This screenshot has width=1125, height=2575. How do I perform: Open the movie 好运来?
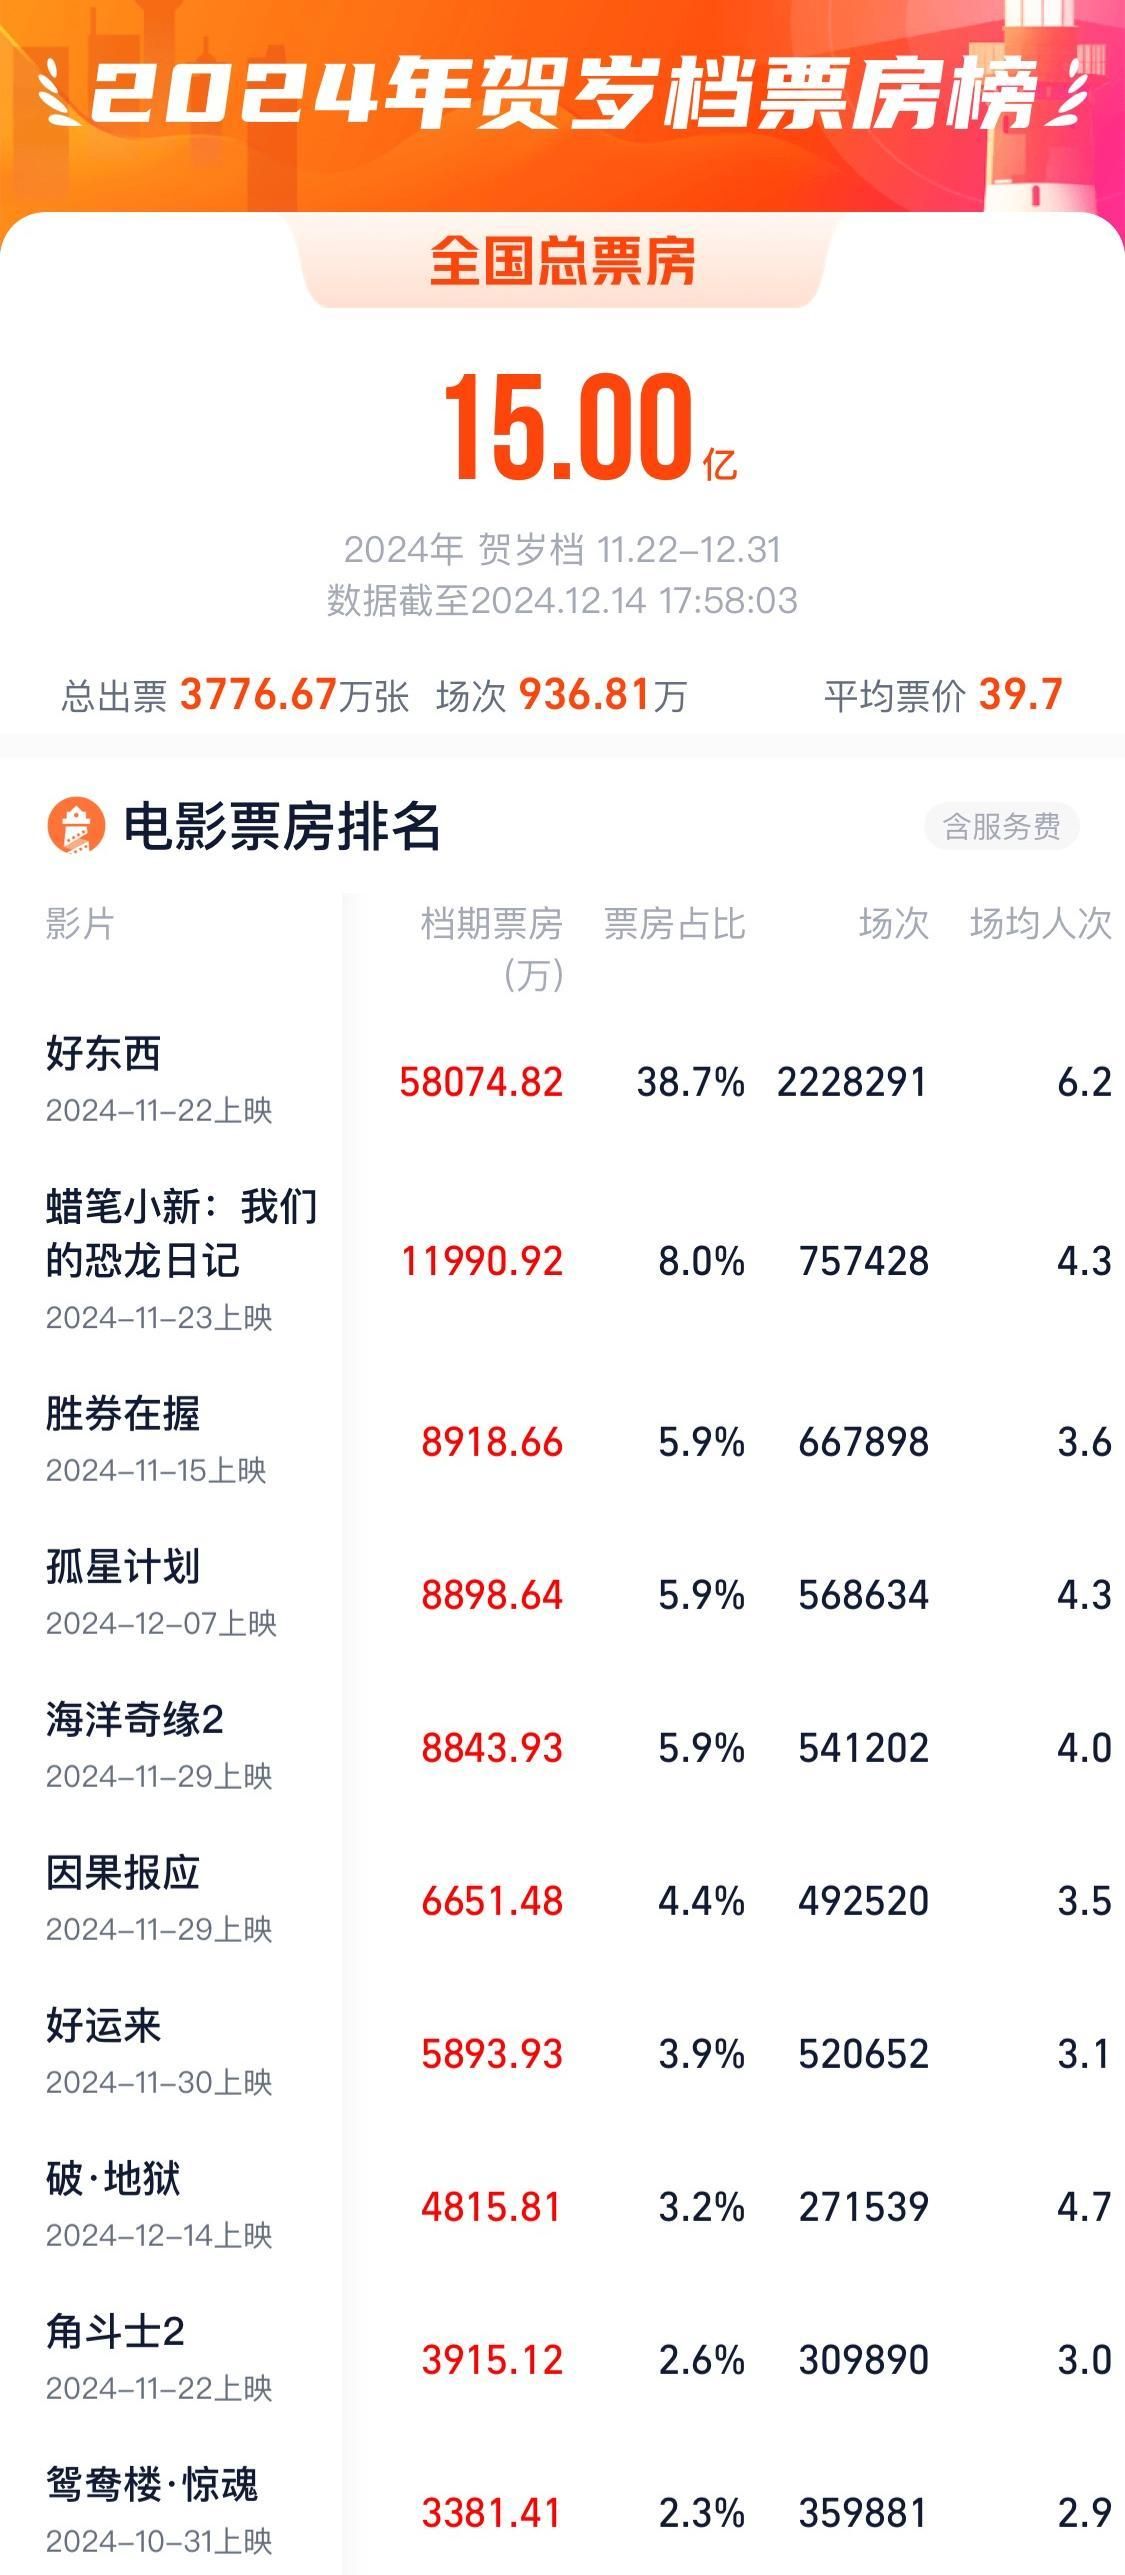point(104,2026)
